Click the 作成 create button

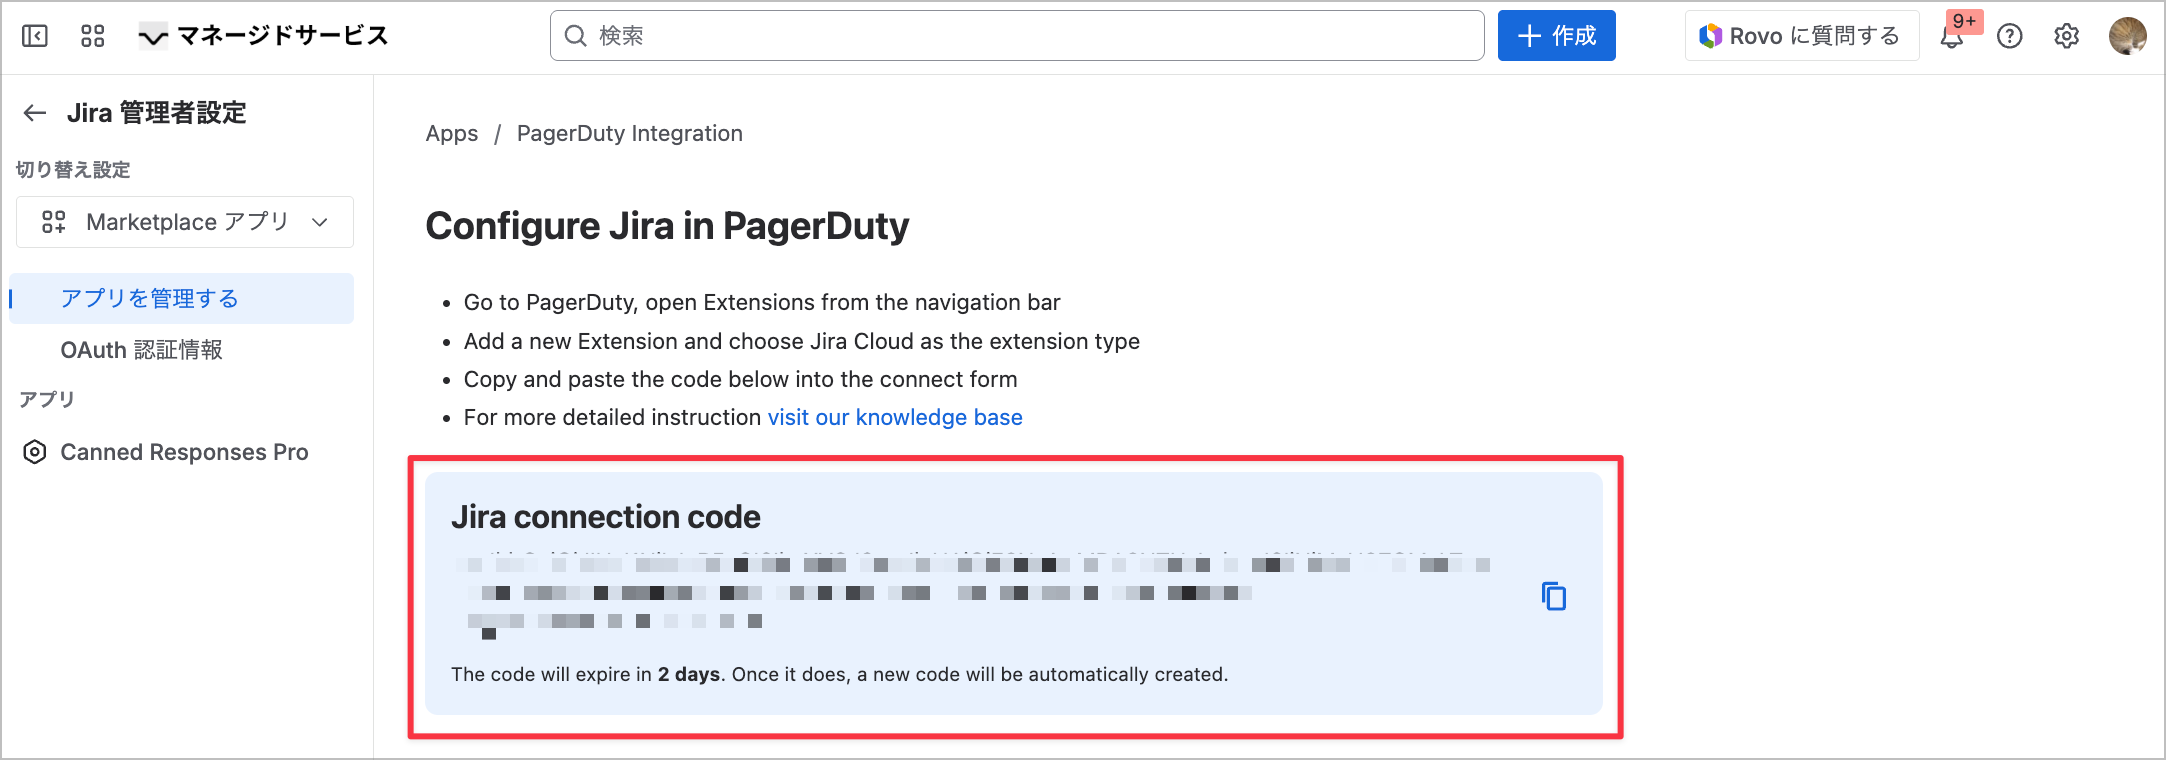coord(1556,36)
